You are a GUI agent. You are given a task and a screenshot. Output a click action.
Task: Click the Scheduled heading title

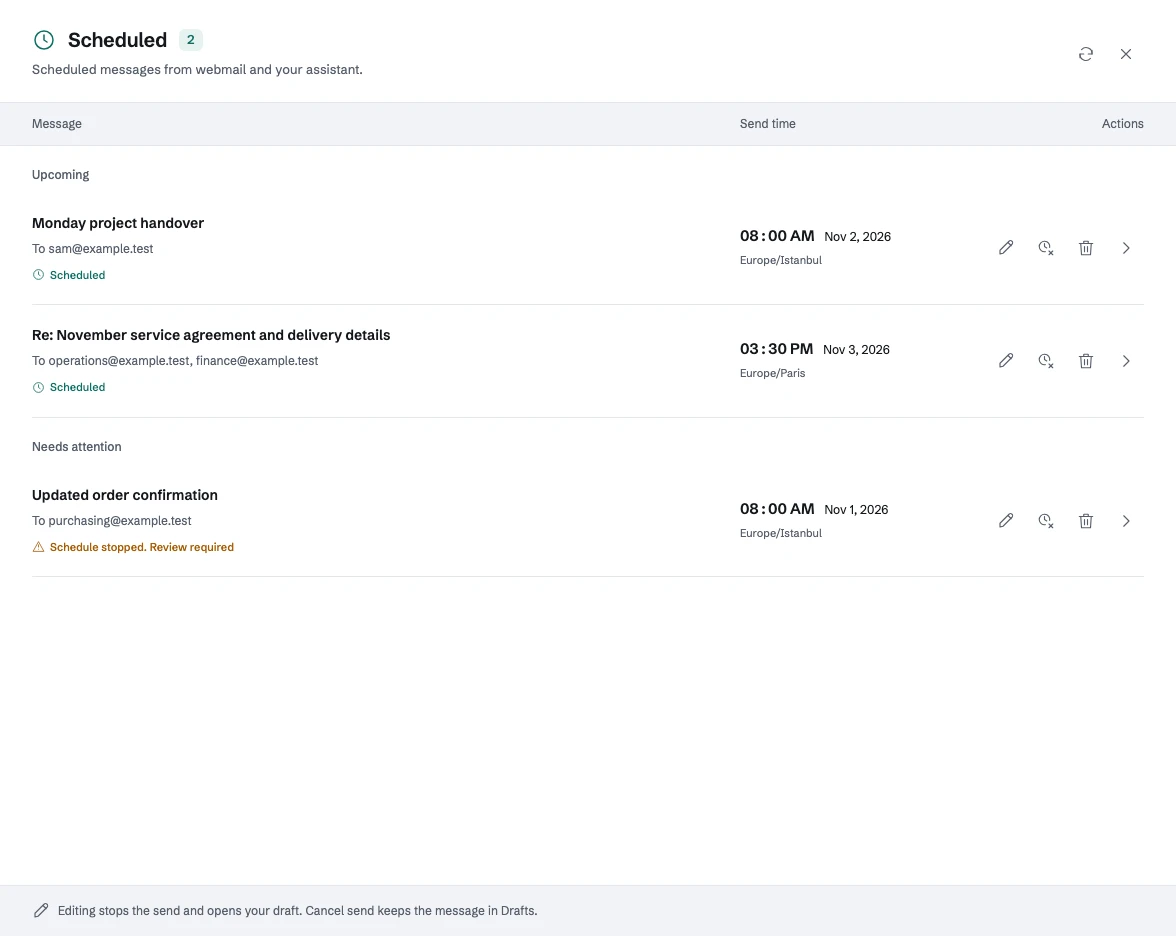(118, 40)
